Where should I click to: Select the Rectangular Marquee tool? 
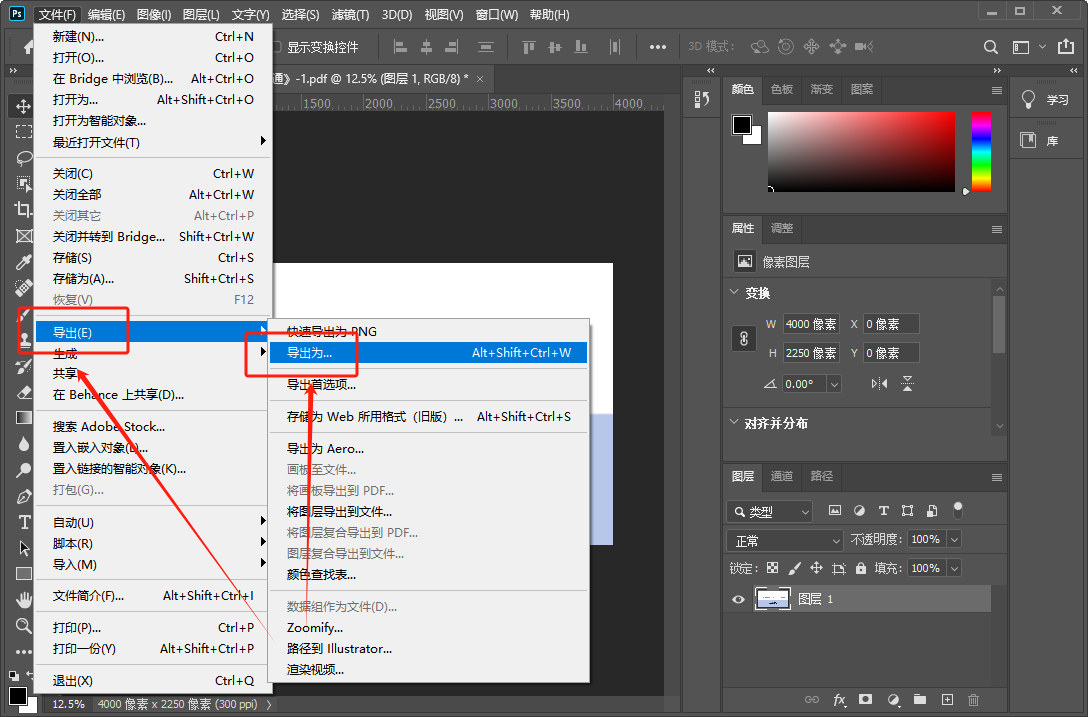(24, 132)
